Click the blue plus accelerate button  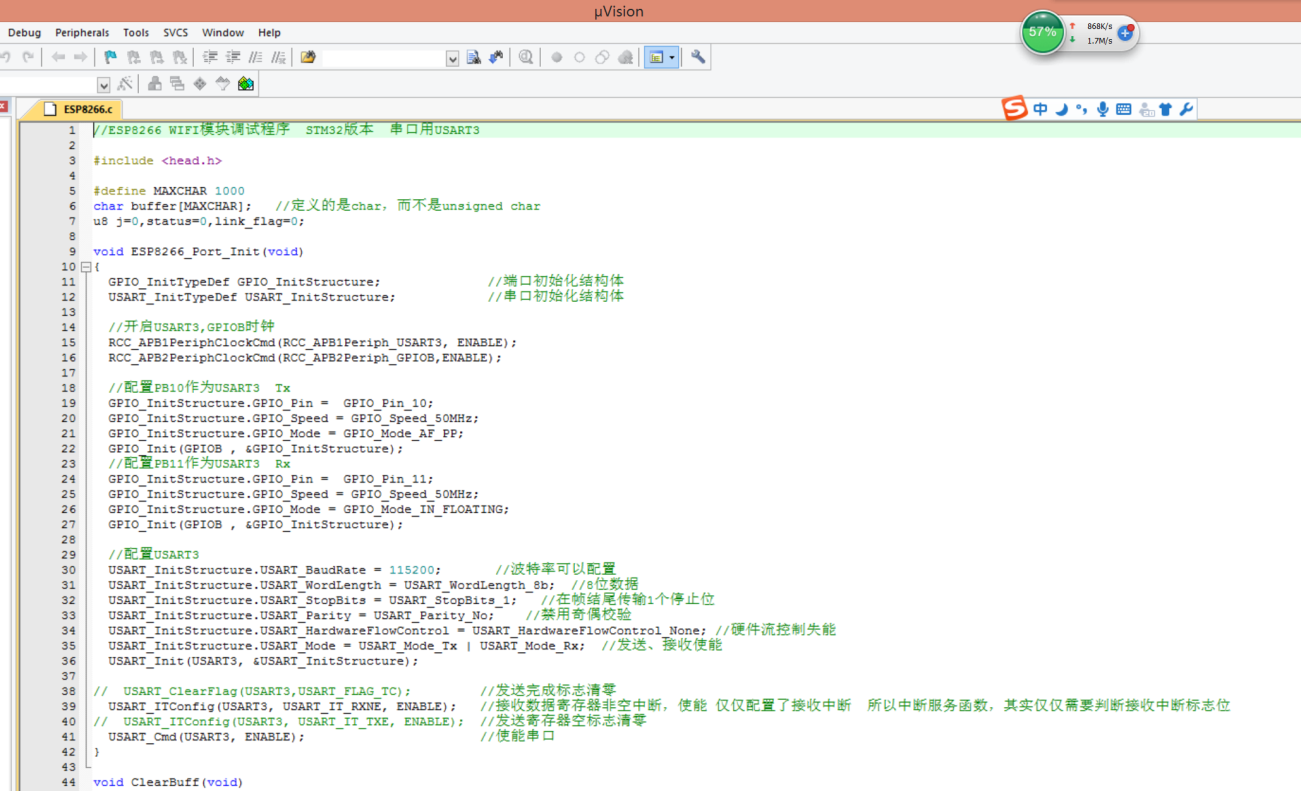pos(1125,33)
